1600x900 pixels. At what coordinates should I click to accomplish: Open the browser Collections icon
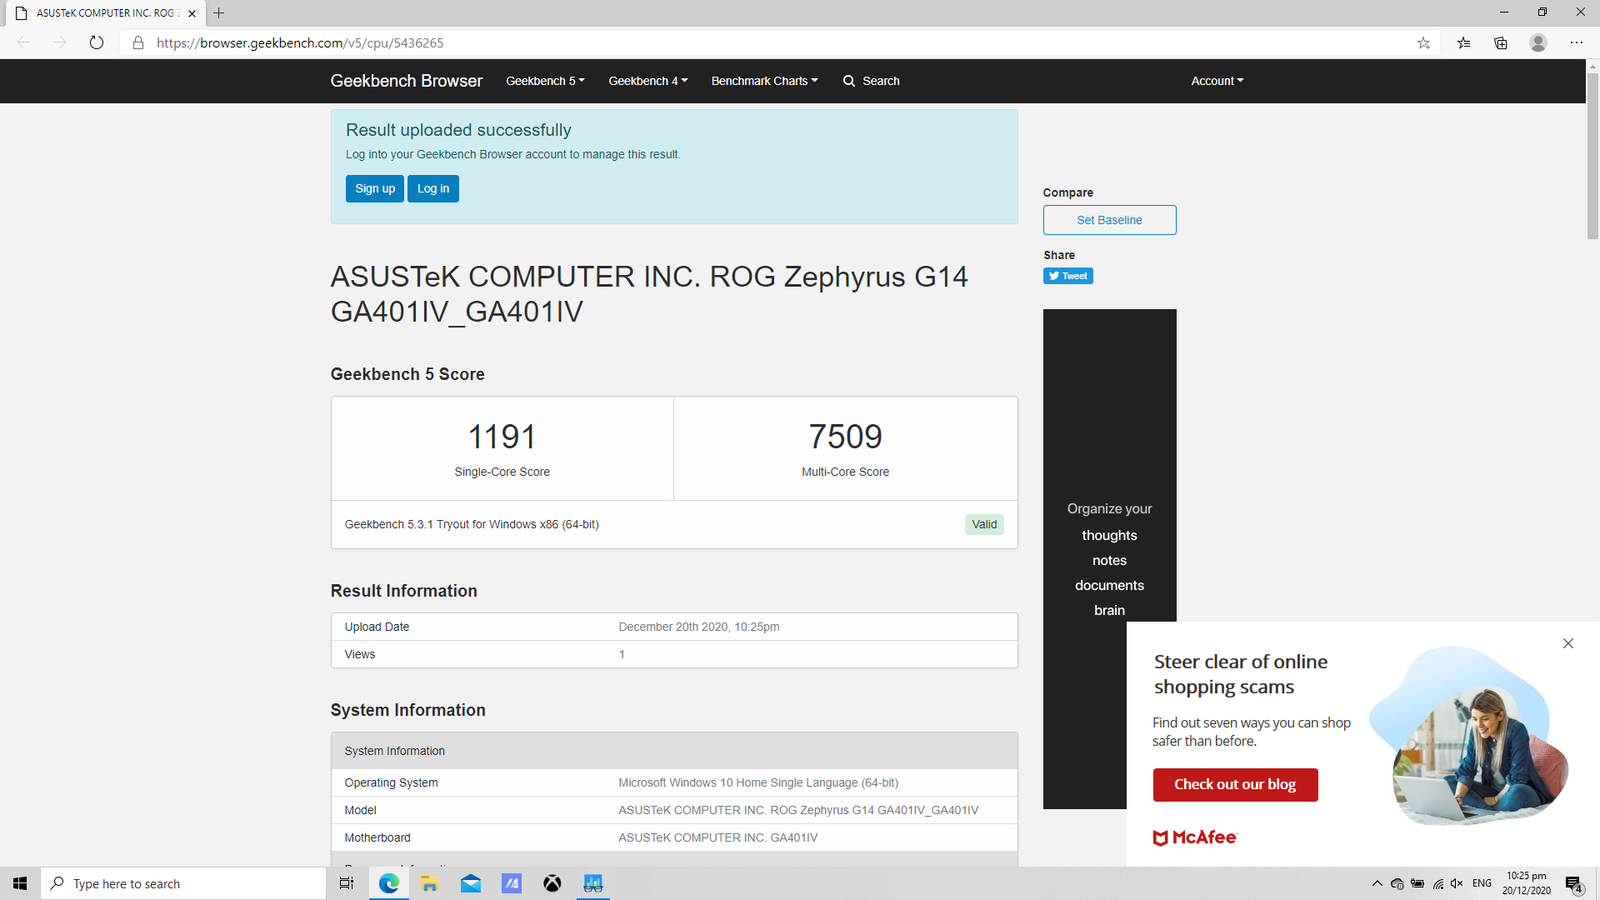click(1500, 43)
